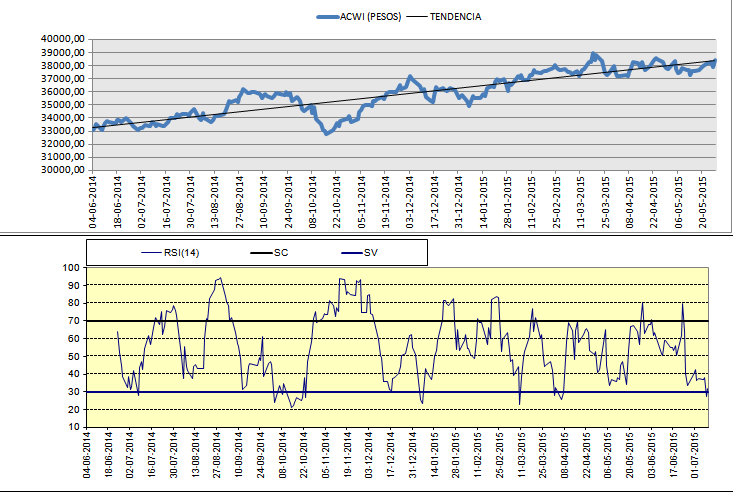The height and width of the screenshot is (495, 733).
Task: Select the RSI(14) legend label
Action: (x=181, y=253)
